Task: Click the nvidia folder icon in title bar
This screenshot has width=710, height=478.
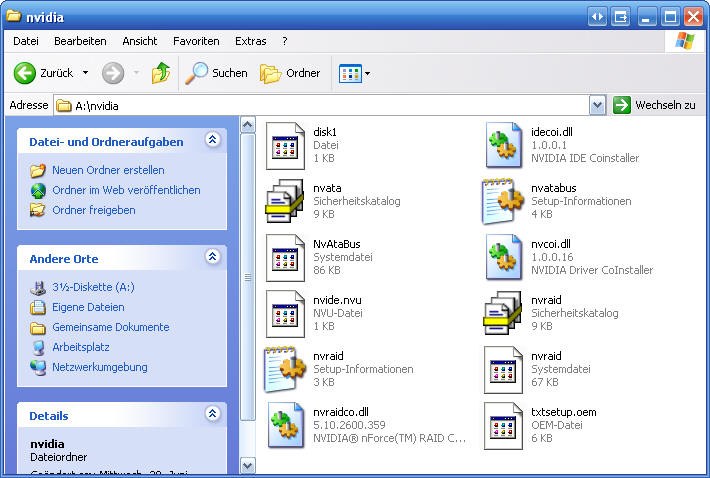Action: [14, 16]
